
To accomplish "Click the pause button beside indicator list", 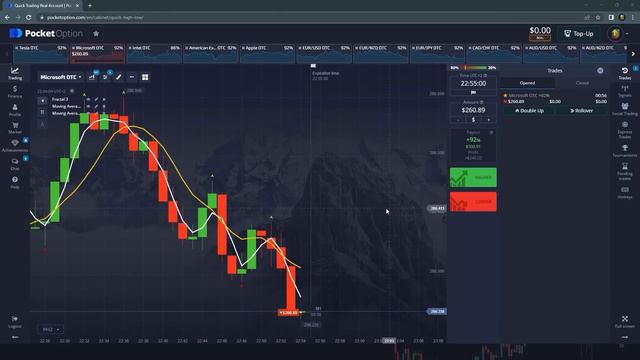I will pyautogui.click(x=42, y=112).
